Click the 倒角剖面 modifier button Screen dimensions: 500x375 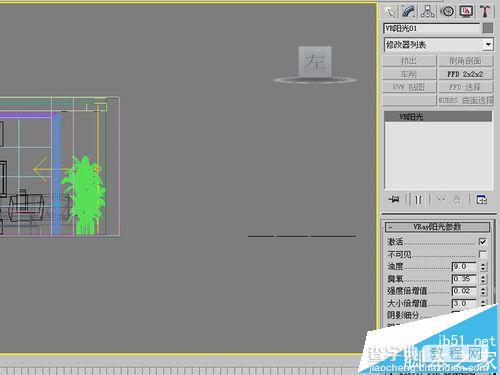465,61
